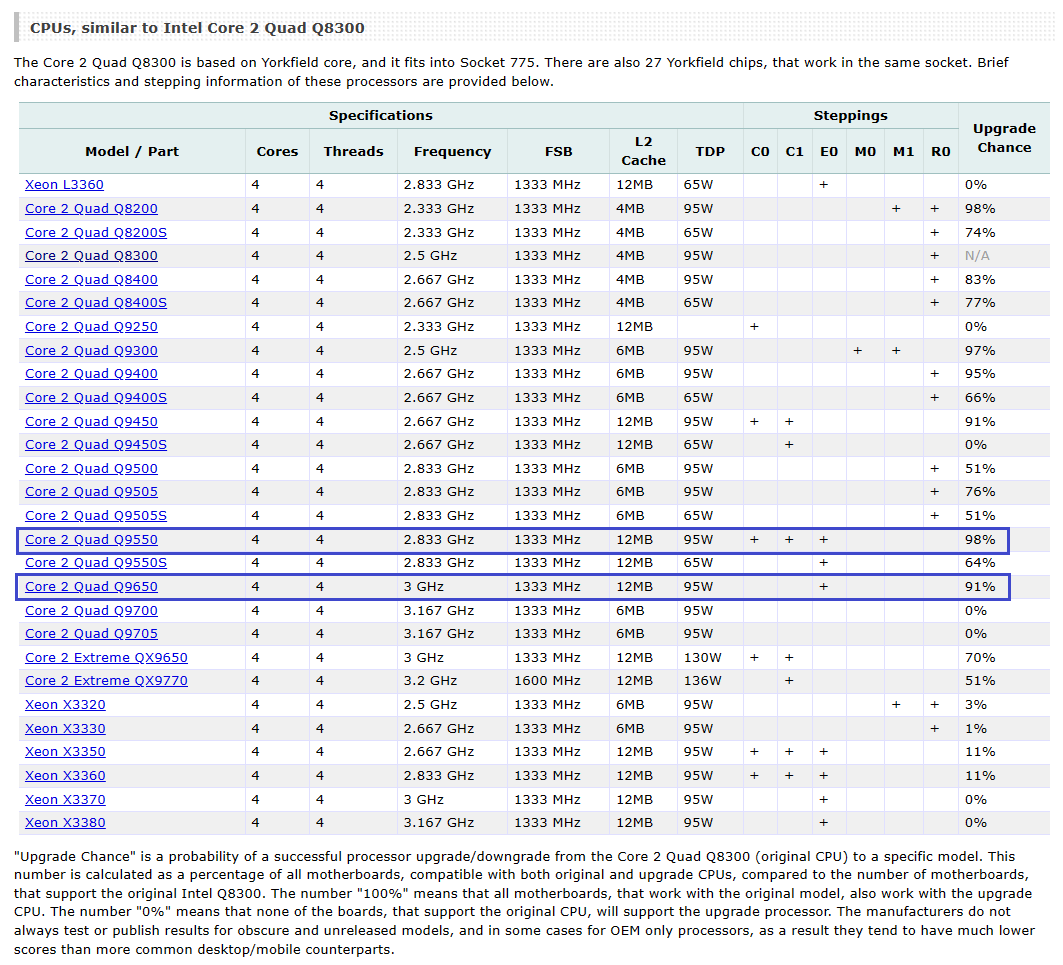Click the Cores column header

(x=277, y=151)
